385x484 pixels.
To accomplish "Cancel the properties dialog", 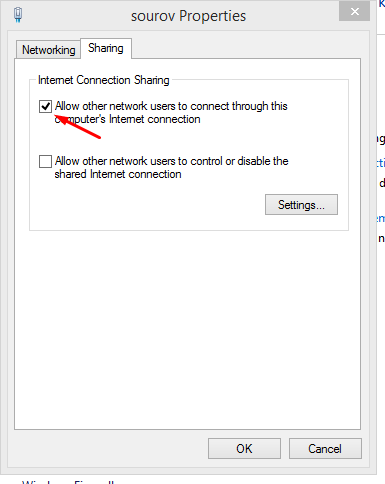I will [x=325, y=449].
